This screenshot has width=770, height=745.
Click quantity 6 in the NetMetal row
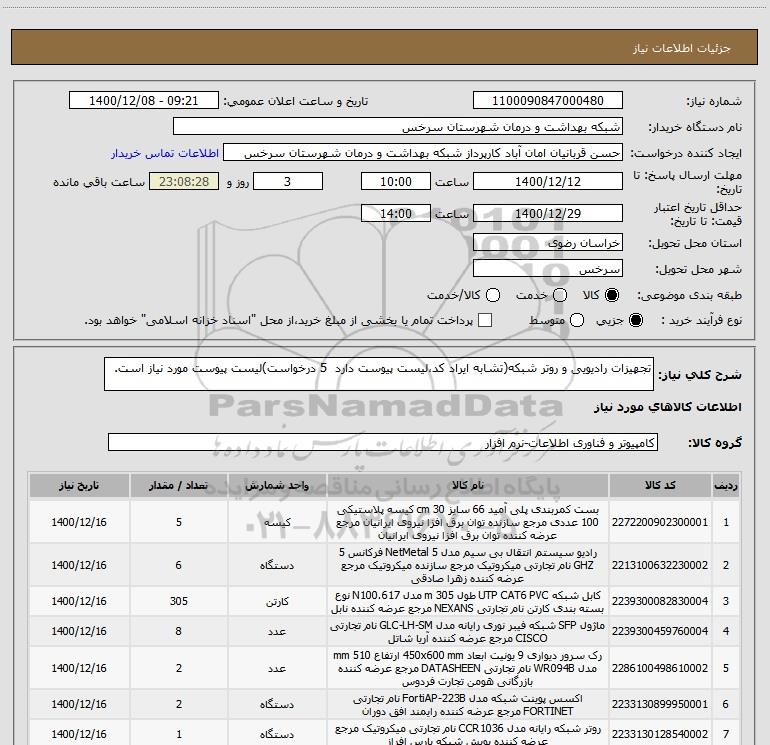click(x=179, y=565)
